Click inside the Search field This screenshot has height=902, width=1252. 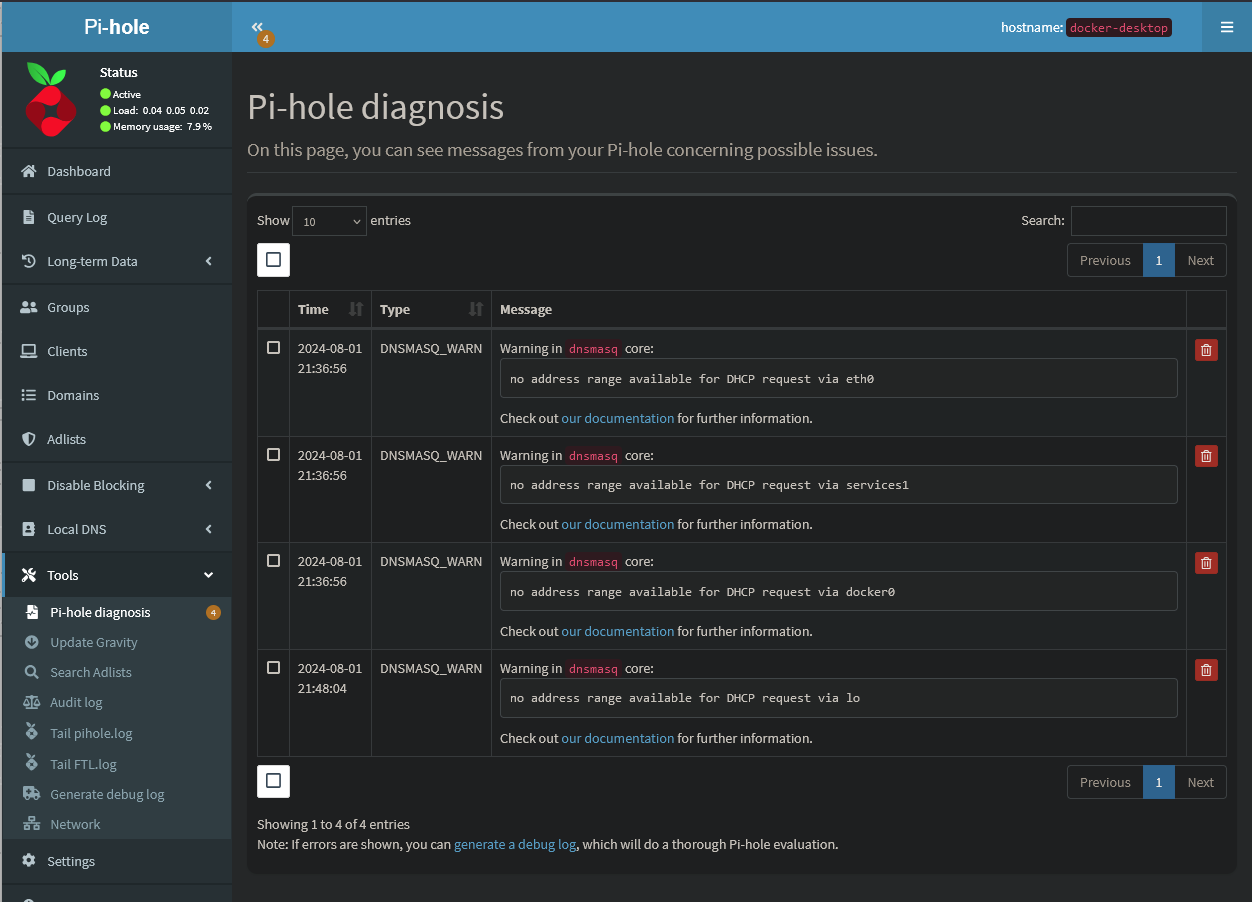[1147, 220]
